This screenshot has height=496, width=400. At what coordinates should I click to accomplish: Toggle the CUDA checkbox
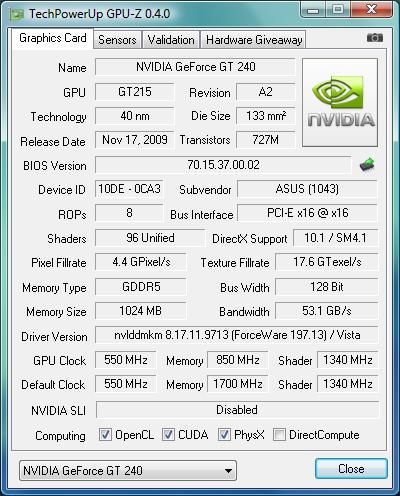pyautogui.click(x=168, y=434)
